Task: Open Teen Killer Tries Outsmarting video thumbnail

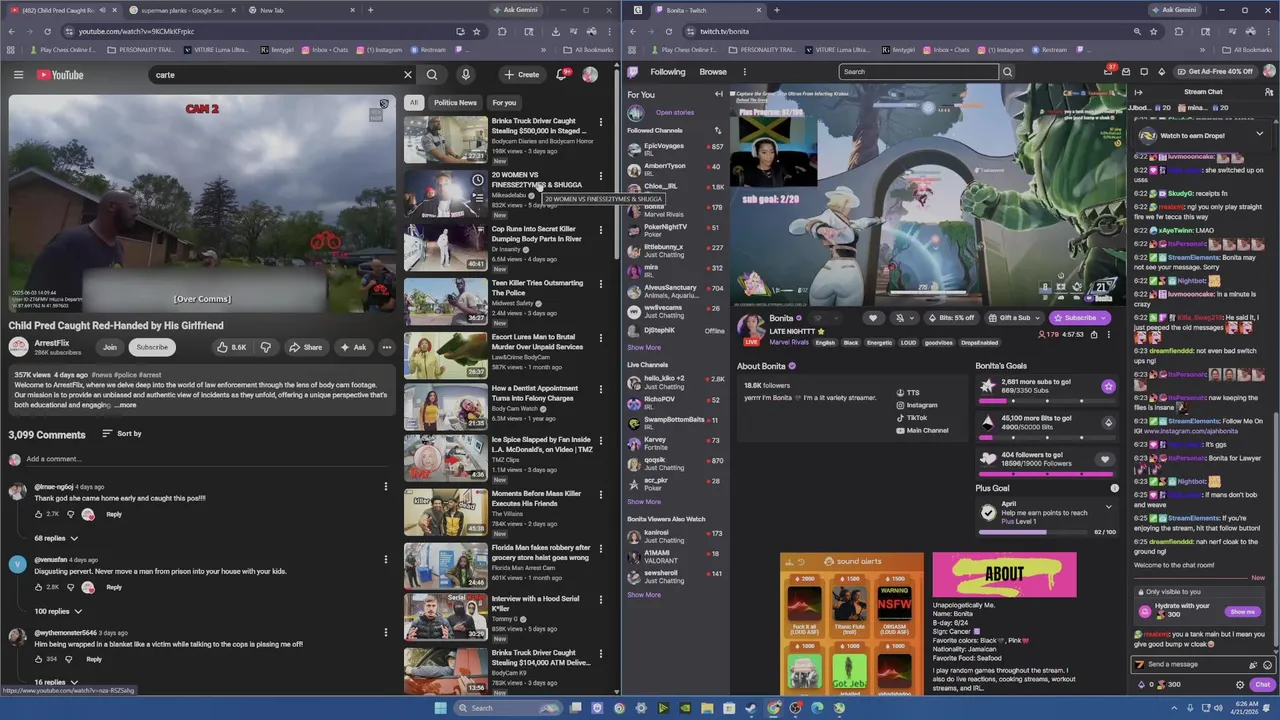Action: click(x=445, y=301)
